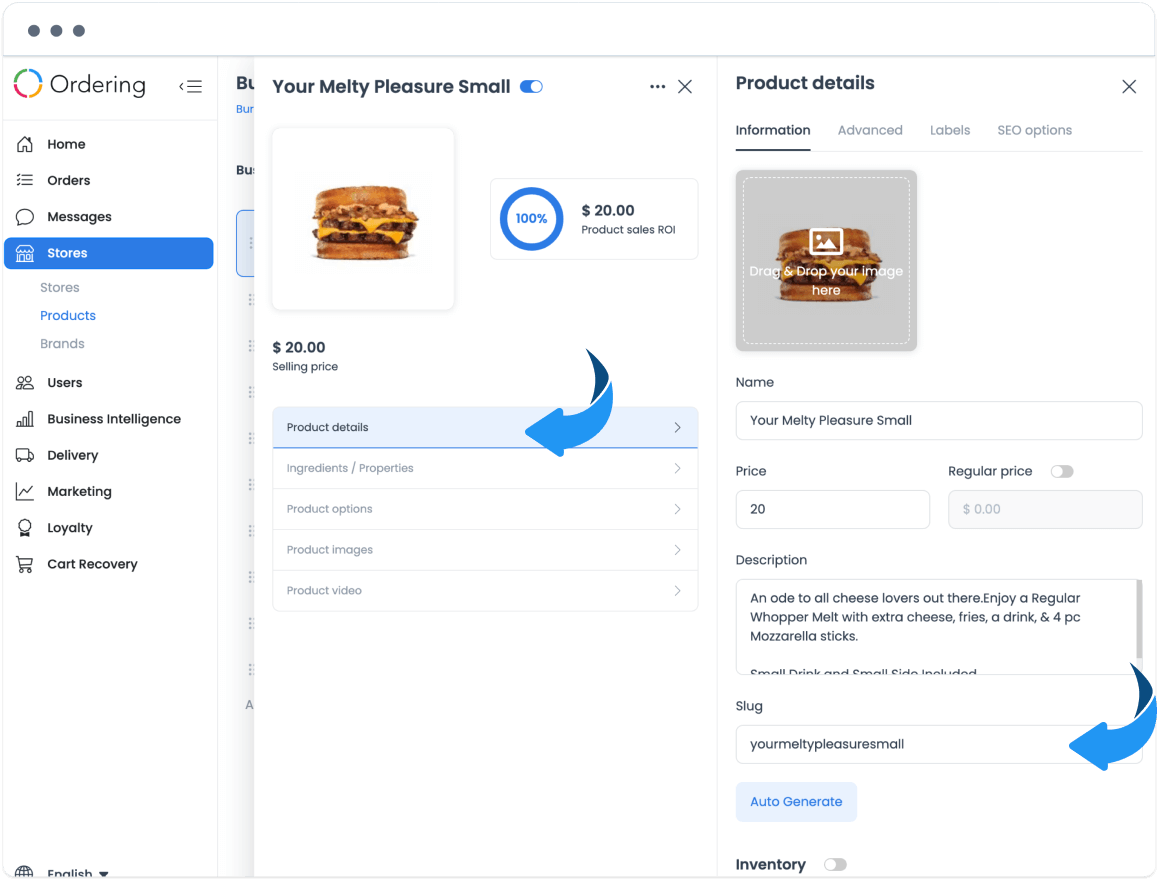The image size is (1159, 882).
Task: Go to the Products submenu link
Action: [68, 316]
